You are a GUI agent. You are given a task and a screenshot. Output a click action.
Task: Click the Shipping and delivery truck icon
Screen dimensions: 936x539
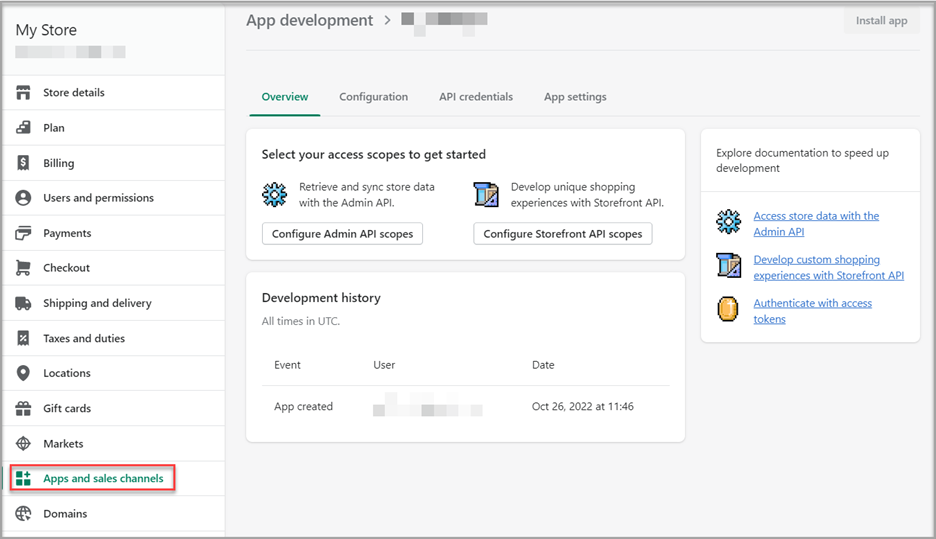pyautogui.click(x=23, y=303)
